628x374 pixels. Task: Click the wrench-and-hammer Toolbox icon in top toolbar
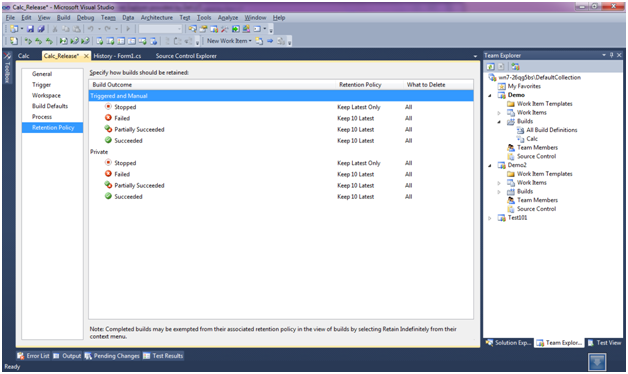[x=224, y=29]
